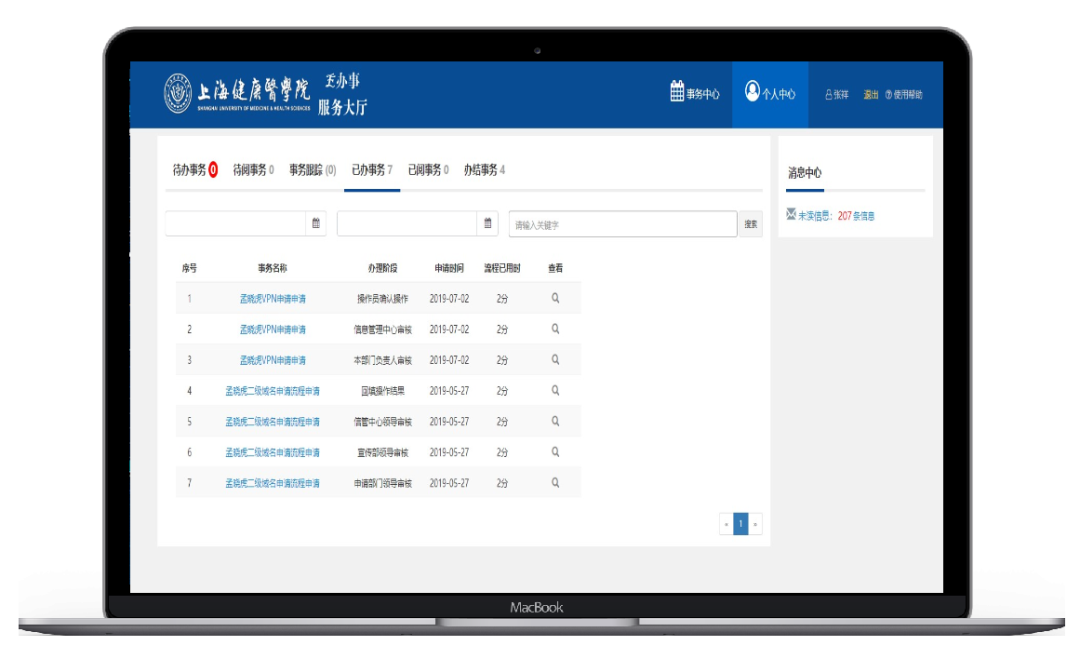This screenshot has height=659, width=1080.
Task: Open 事务中心 from the top navigation
Action: click(x=695, y=94)
